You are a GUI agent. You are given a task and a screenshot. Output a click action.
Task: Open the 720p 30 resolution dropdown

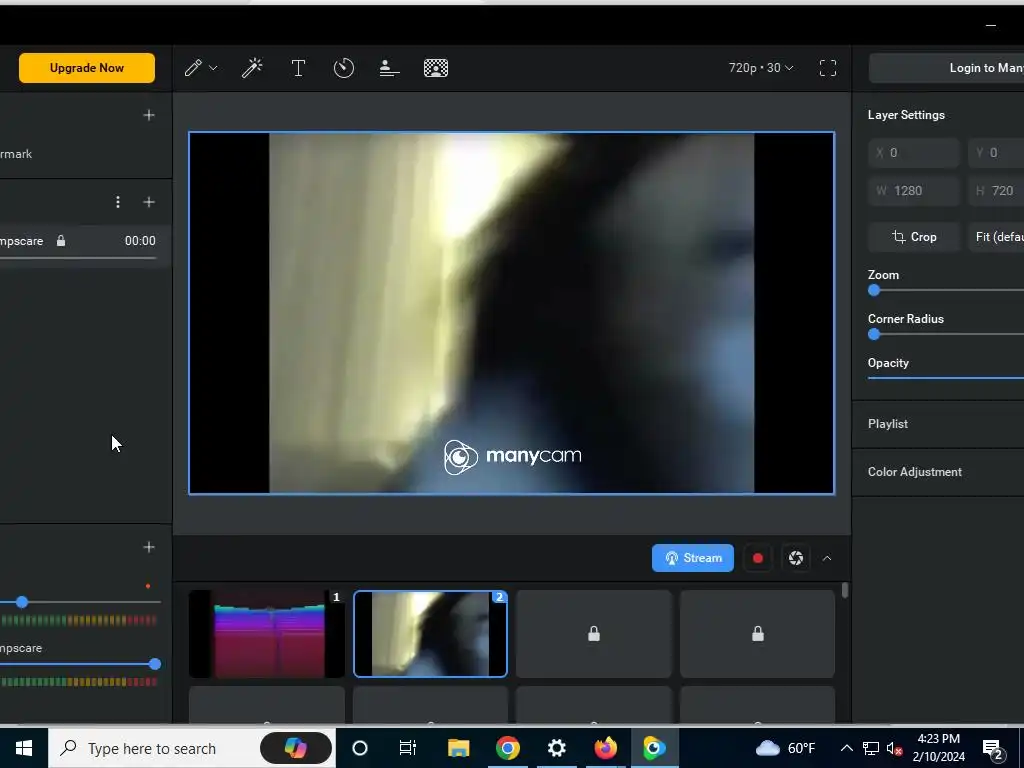[761, 68]
